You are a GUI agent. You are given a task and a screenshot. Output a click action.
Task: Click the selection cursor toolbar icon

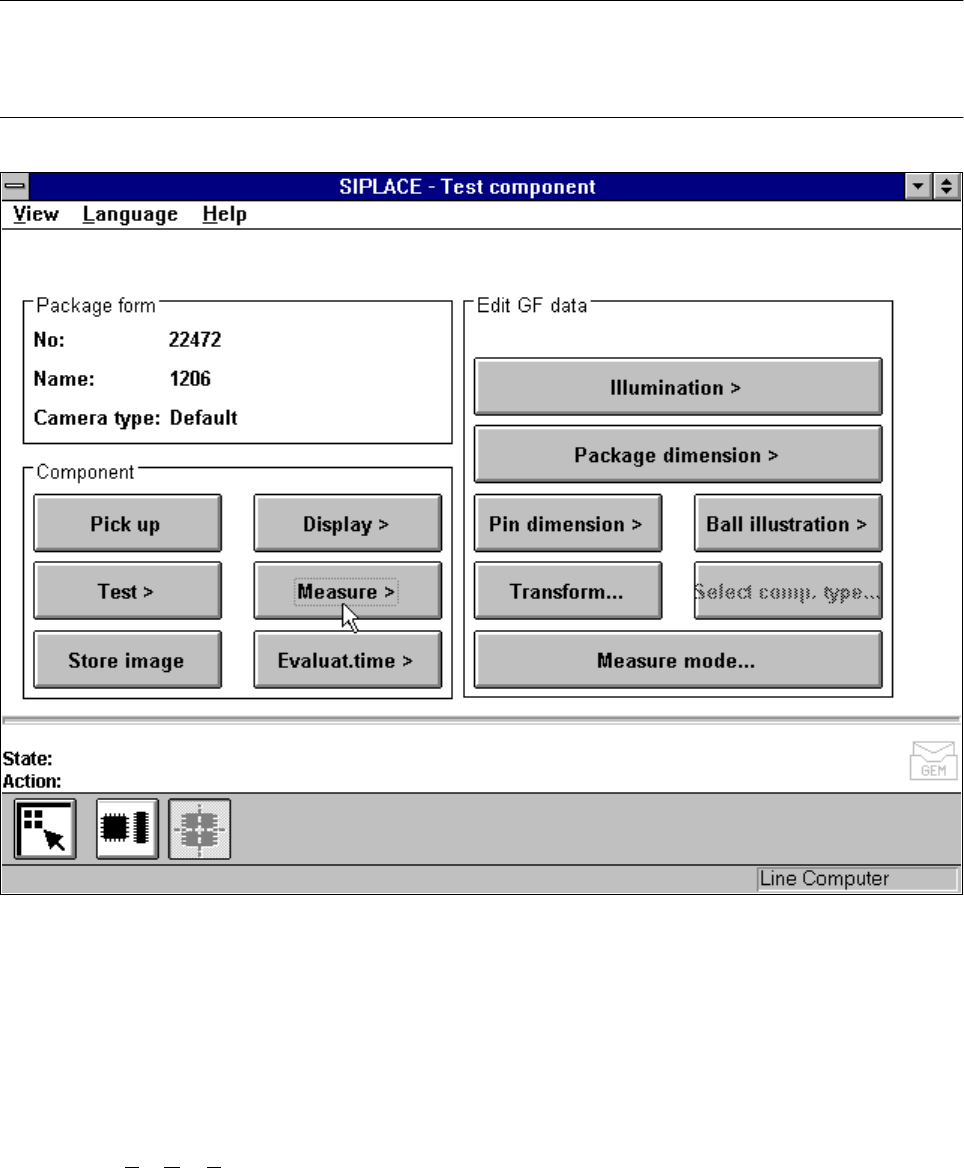(45, 829)
